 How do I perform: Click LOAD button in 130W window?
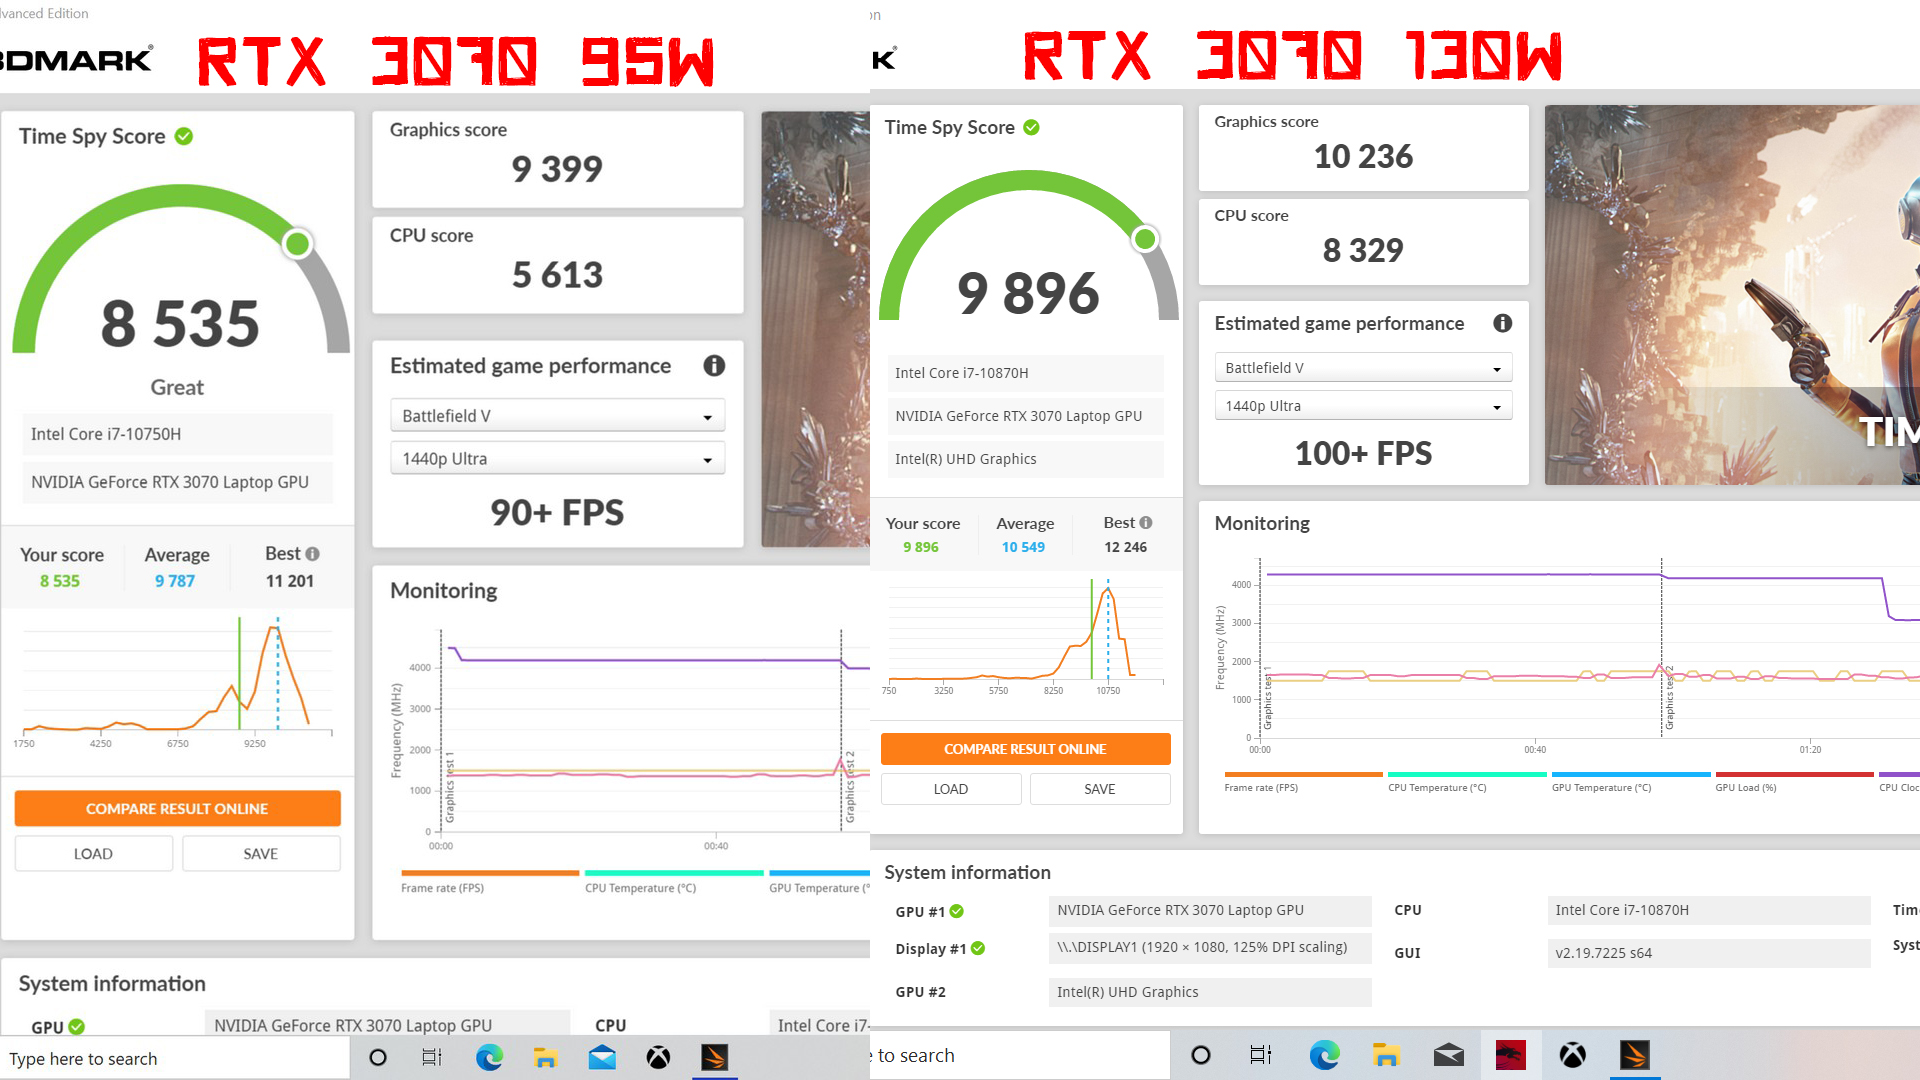click(x=951, y=789)
